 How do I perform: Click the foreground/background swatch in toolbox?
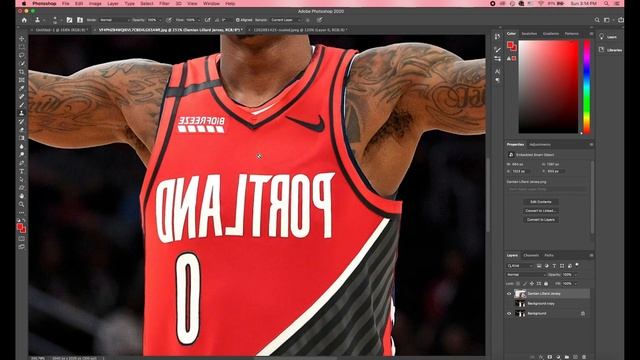click(21, 228)
